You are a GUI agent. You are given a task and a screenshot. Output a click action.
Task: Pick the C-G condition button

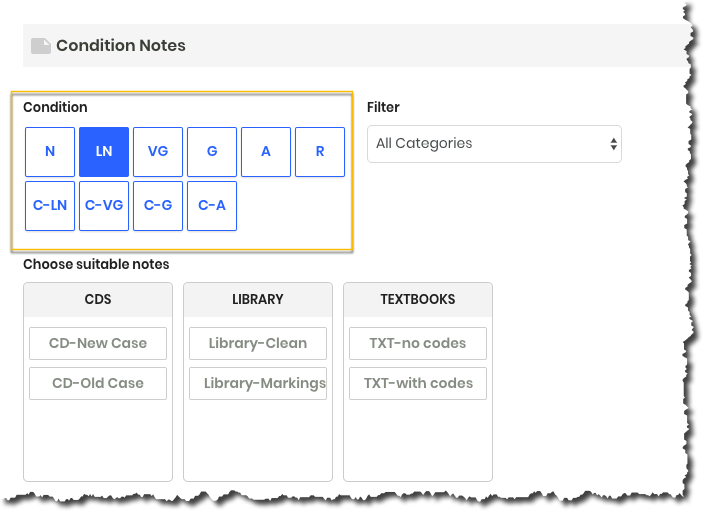(158, 206)
